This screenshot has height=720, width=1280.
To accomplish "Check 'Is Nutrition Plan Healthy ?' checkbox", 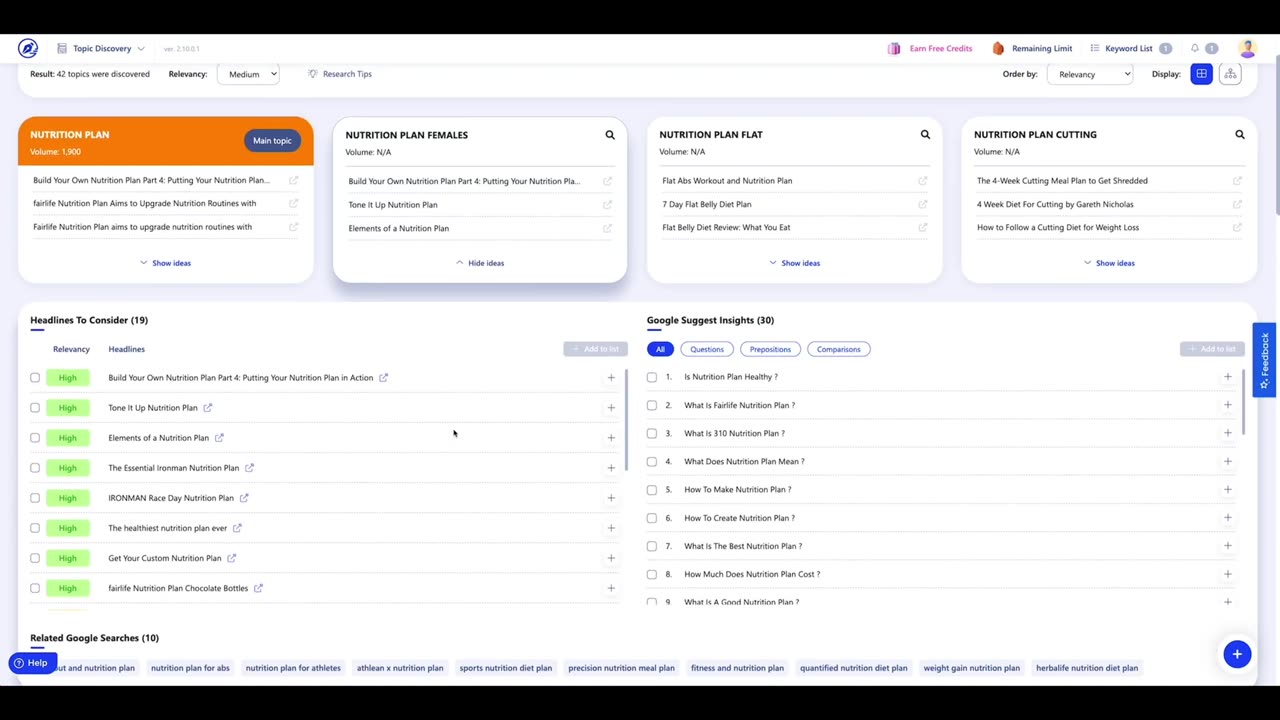I will coord(652,377).
